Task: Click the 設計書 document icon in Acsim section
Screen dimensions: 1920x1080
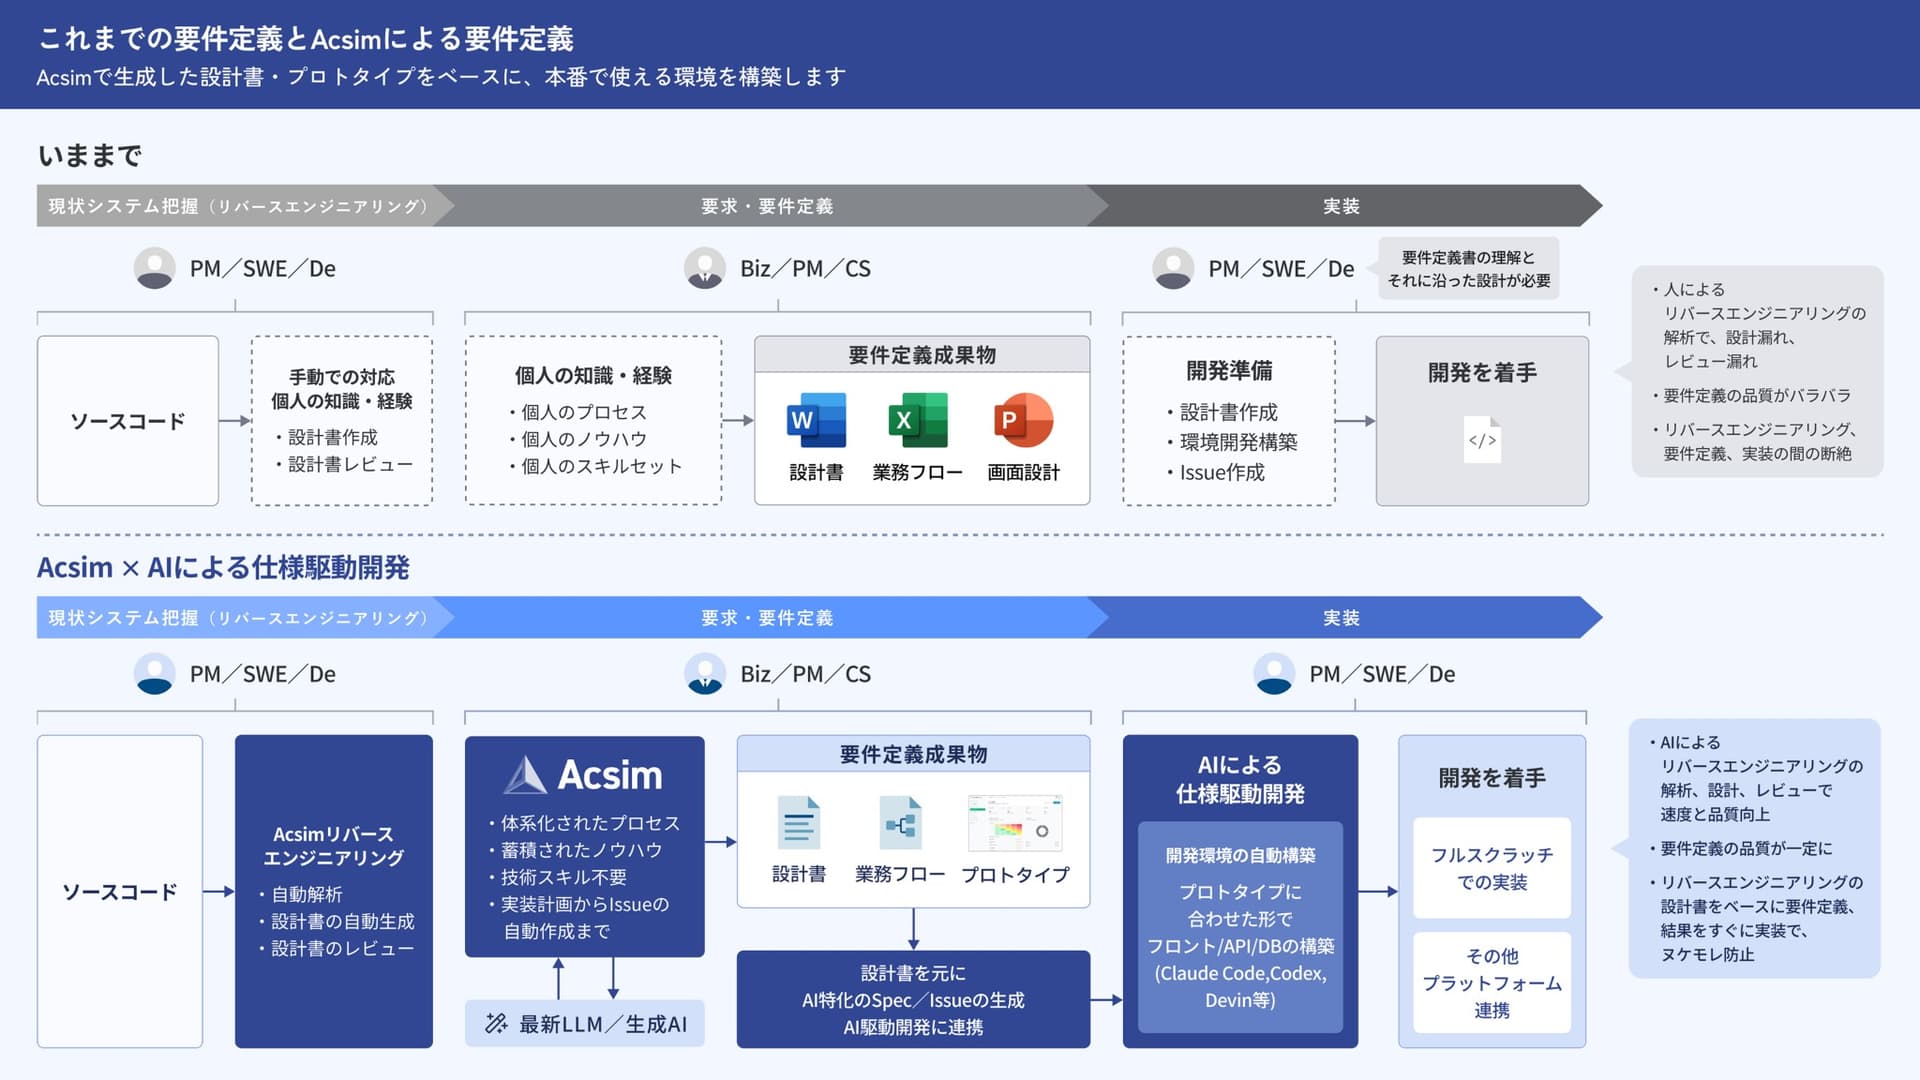Action: 798,823
